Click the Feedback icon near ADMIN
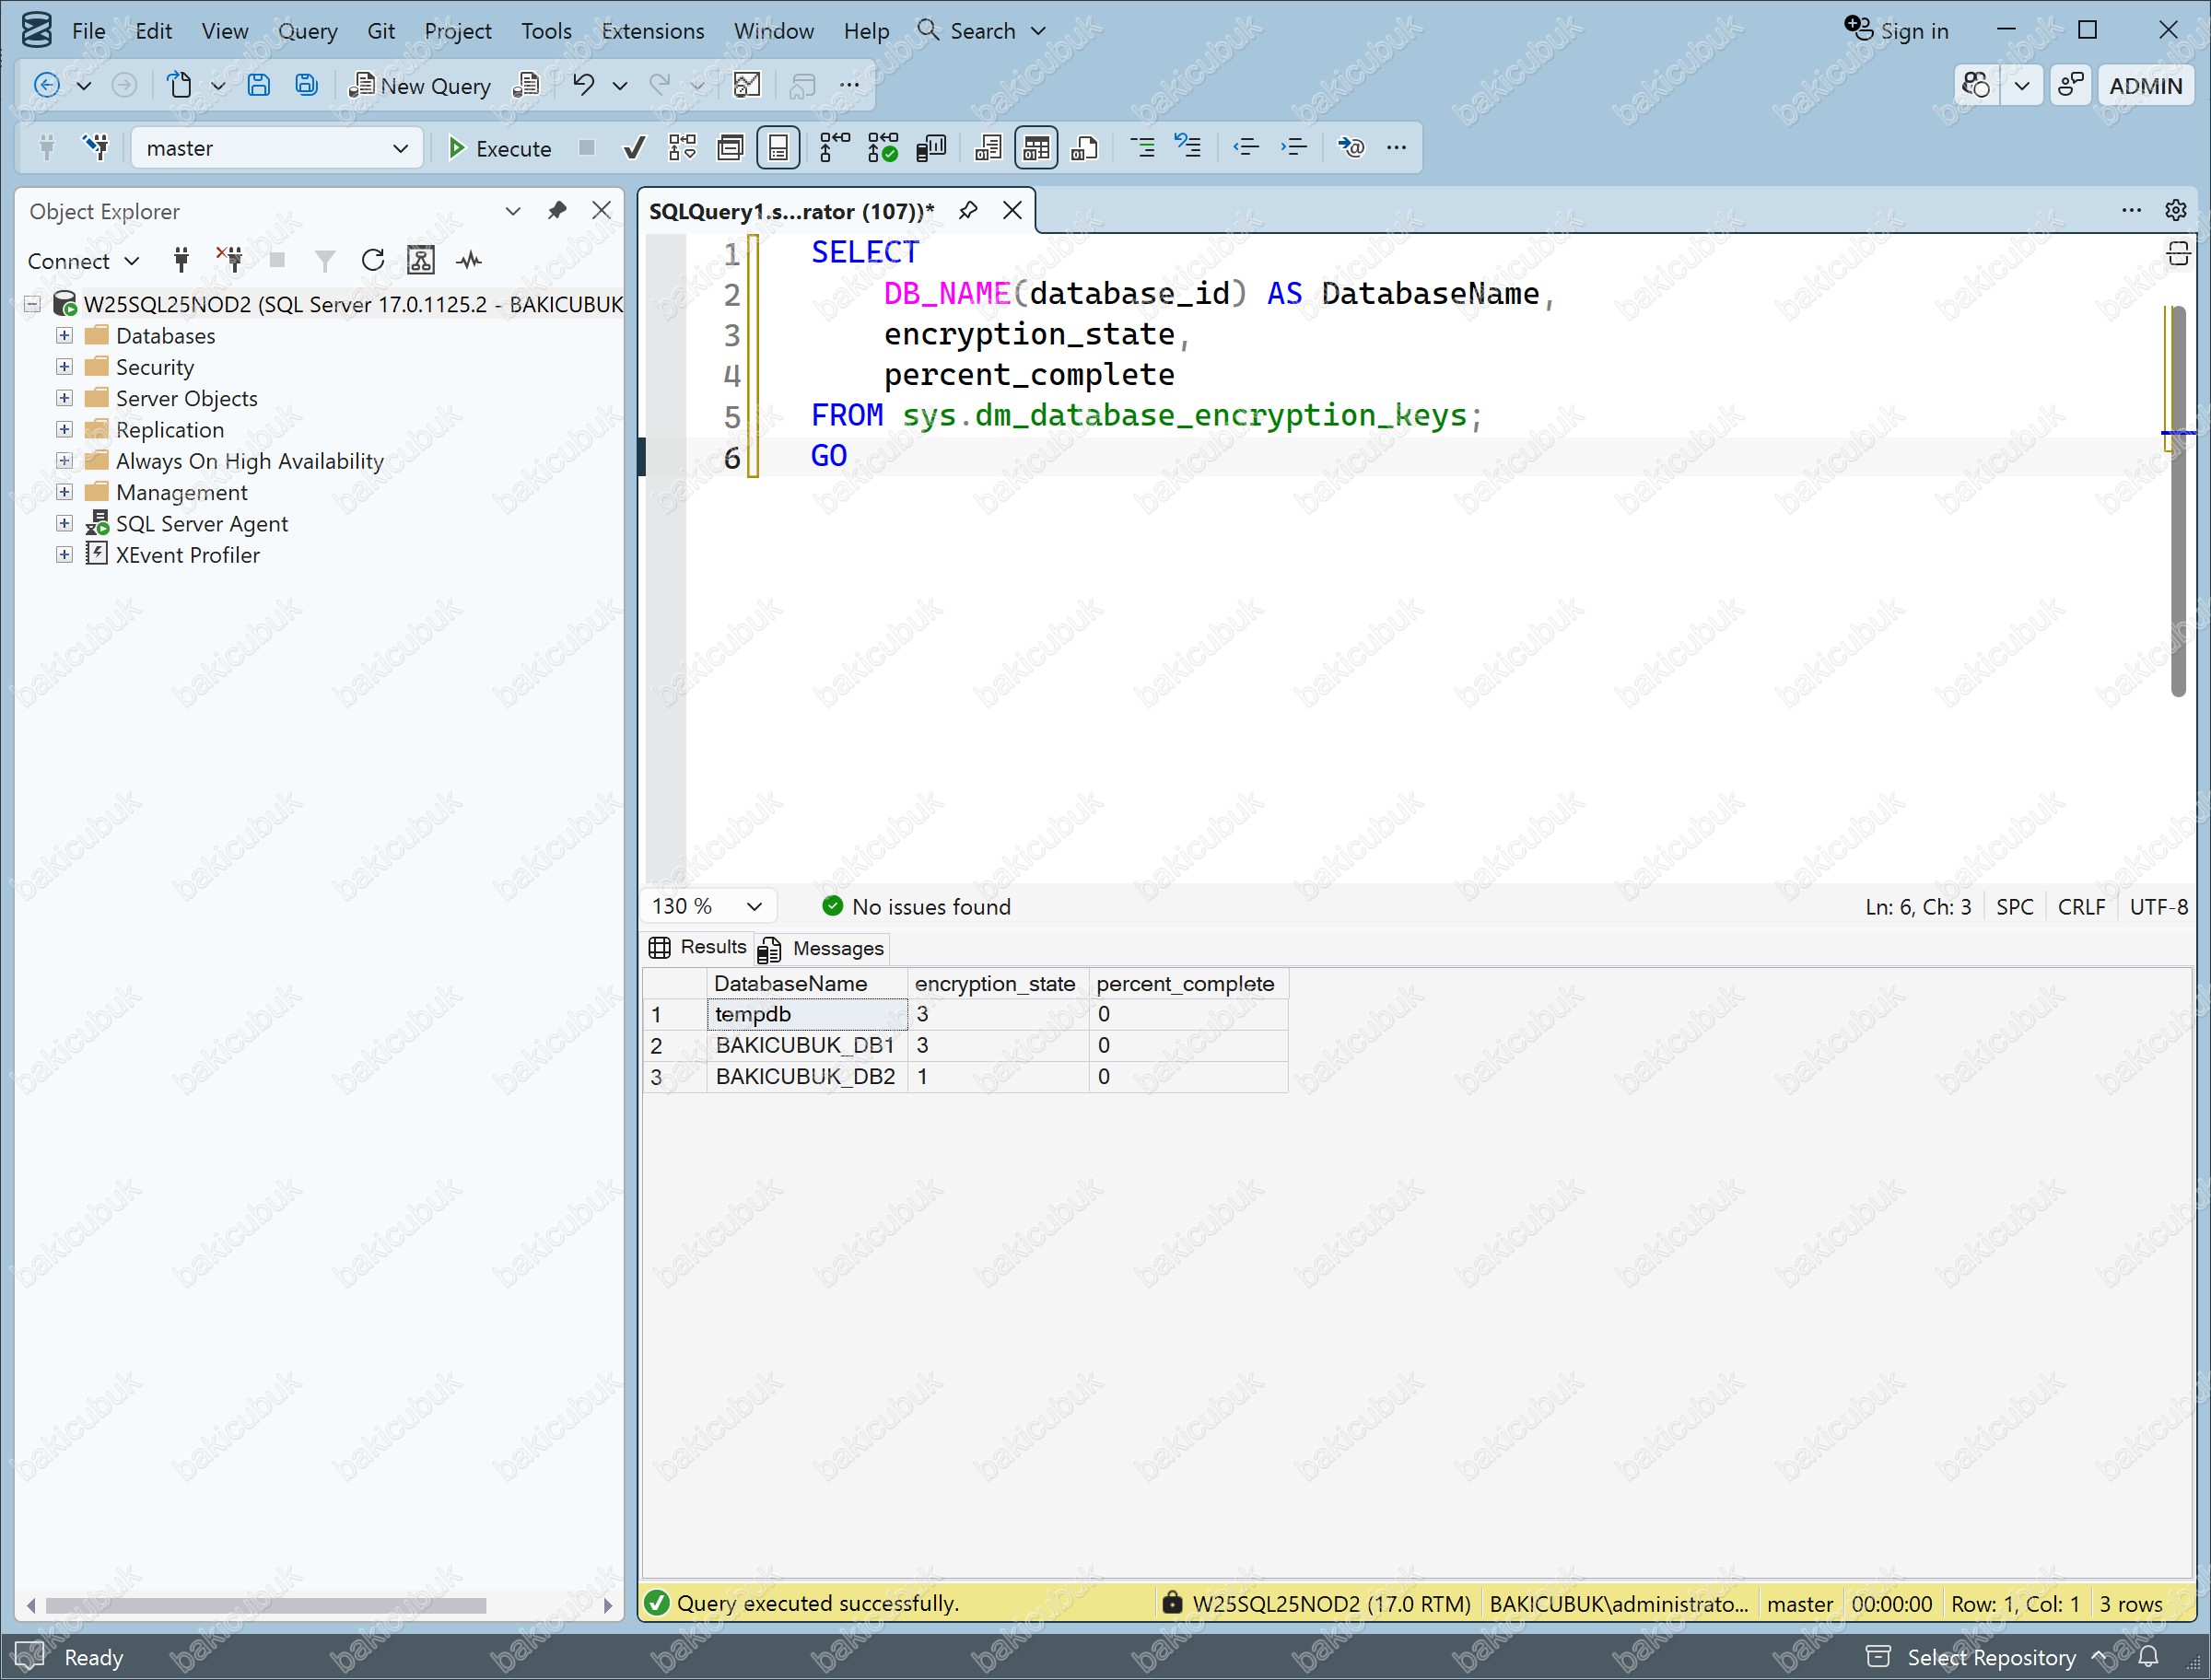Image resolution: width=2211 pixels, height=1680 pixels. (x=2071, y=86)
